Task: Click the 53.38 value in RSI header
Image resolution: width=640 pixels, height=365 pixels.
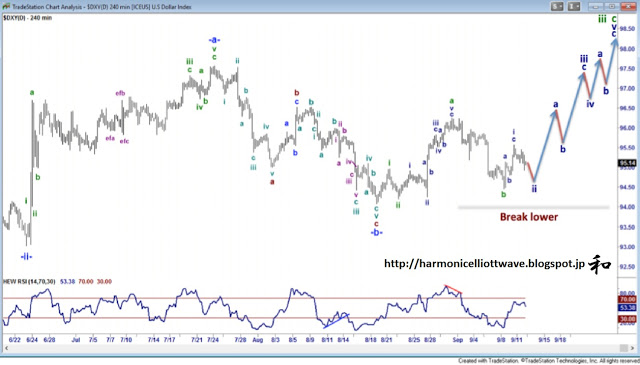Action: point(67,282)
